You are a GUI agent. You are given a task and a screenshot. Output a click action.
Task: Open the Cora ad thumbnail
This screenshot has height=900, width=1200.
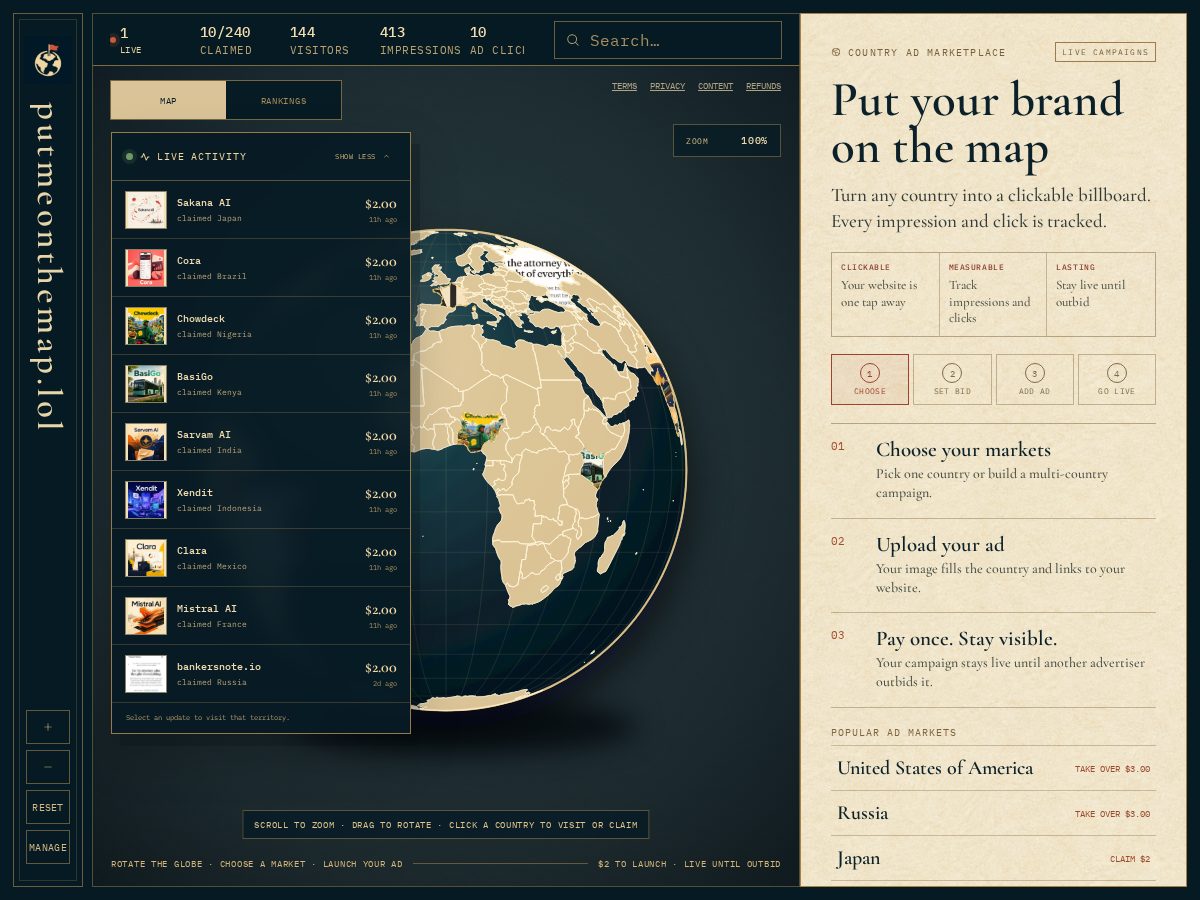click(146, 268)
